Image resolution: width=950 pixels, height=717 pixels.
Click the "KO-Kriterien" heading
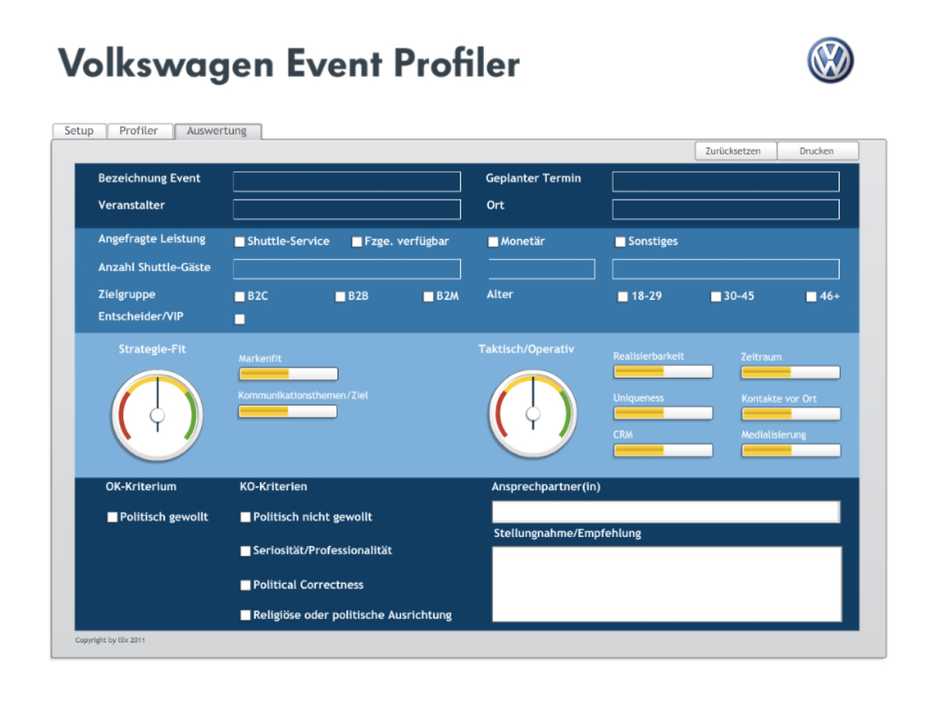(273, 487)
